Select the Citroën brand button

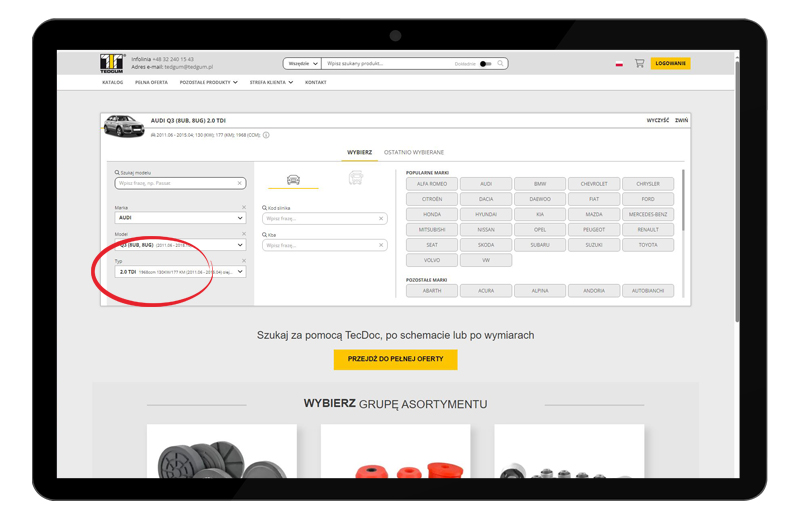[432, 199]
